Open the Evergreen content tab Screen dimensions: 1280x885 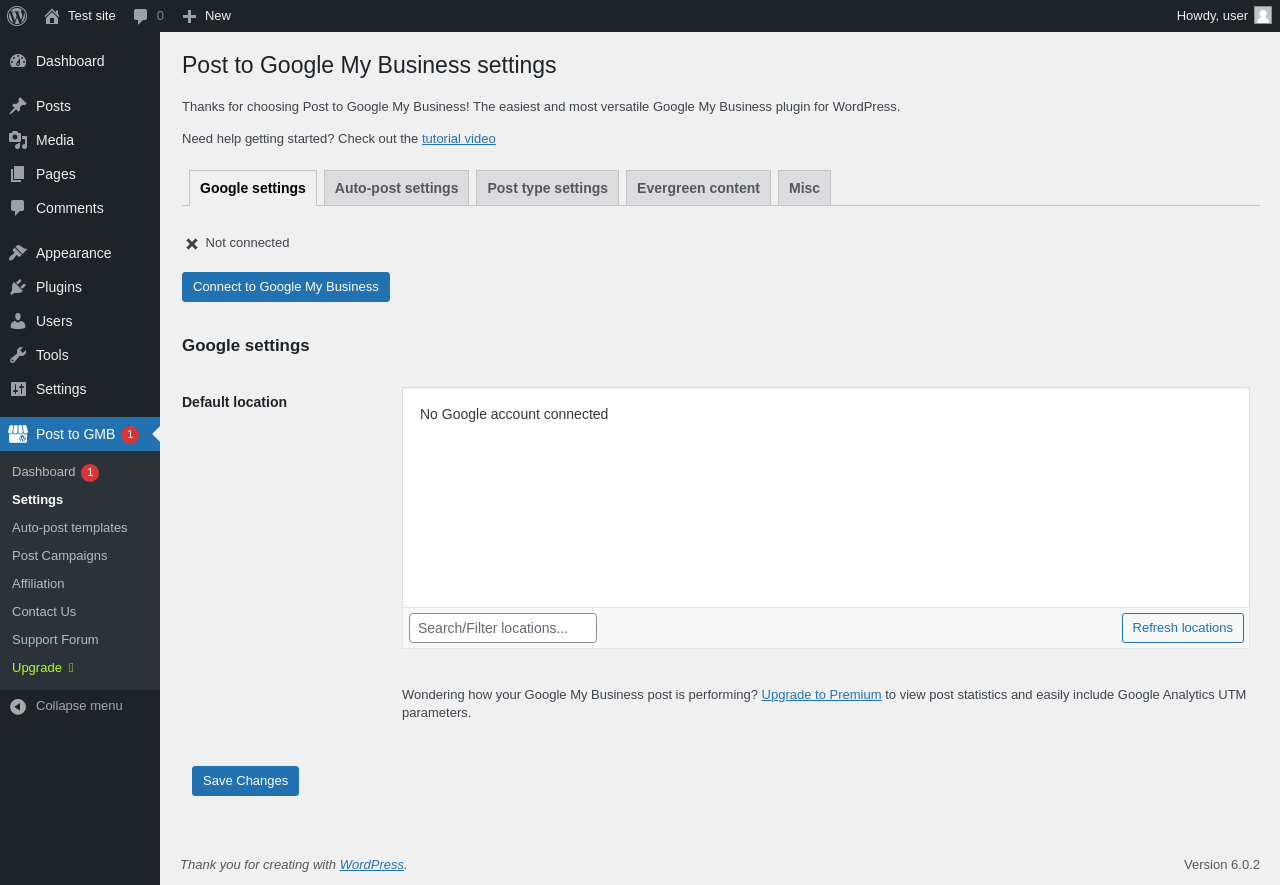coord(698,188)
